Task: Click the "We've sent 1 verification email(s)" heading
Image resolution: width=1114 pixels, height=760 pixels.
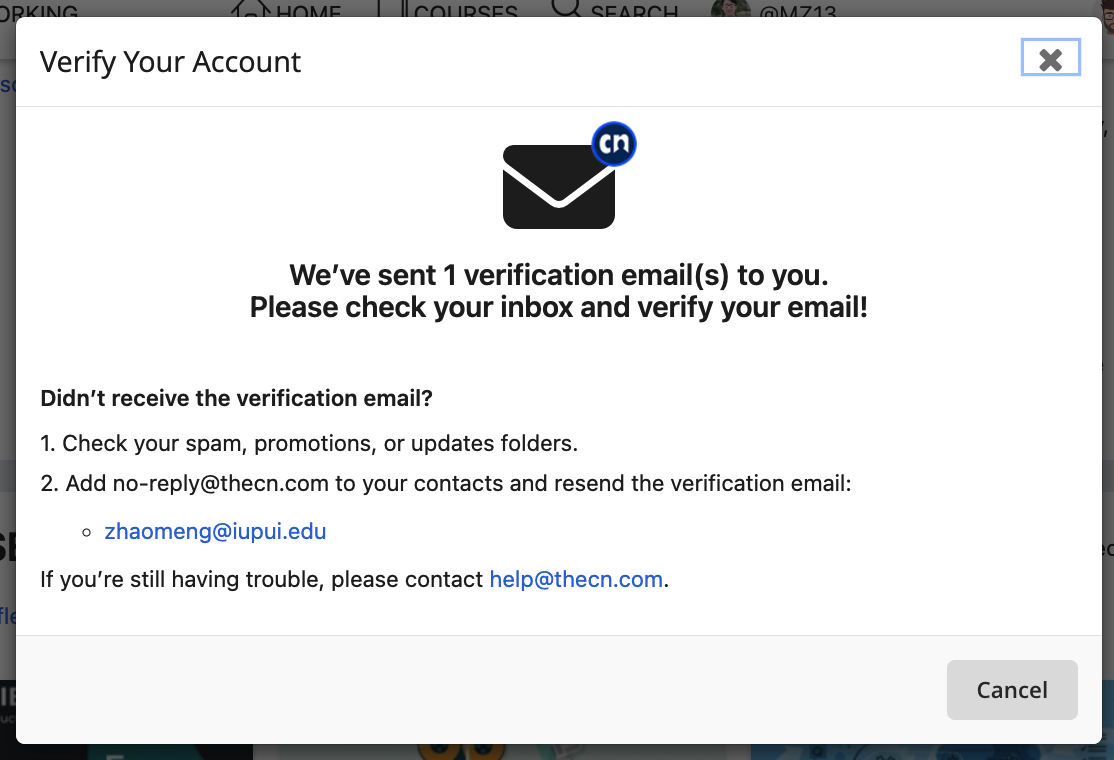Action: pos(558,275)
